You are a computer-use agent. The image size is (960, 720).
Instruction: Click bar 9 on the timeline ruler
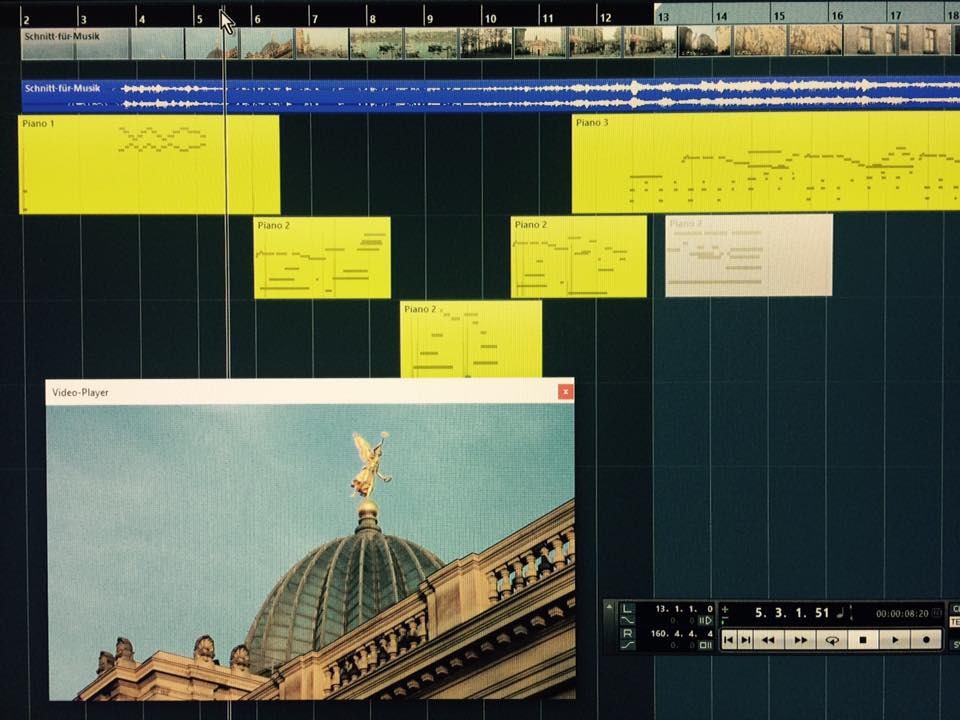click(430, 19)
